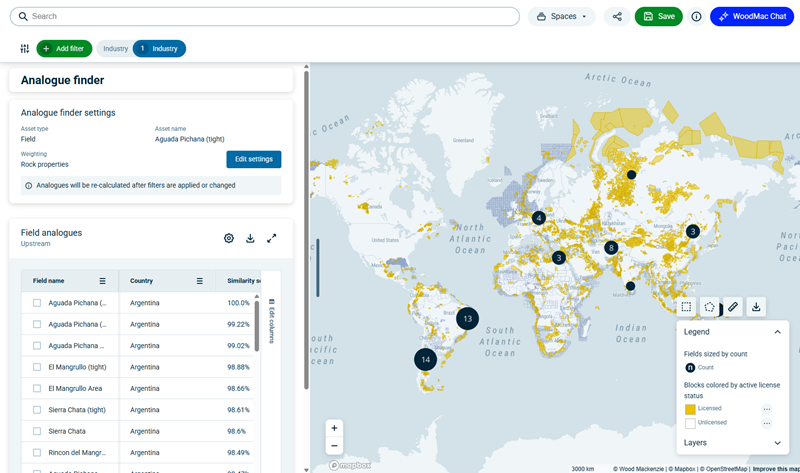Click the yellow Licensed color swatch
800x473 pixels.
click(690, 409)
